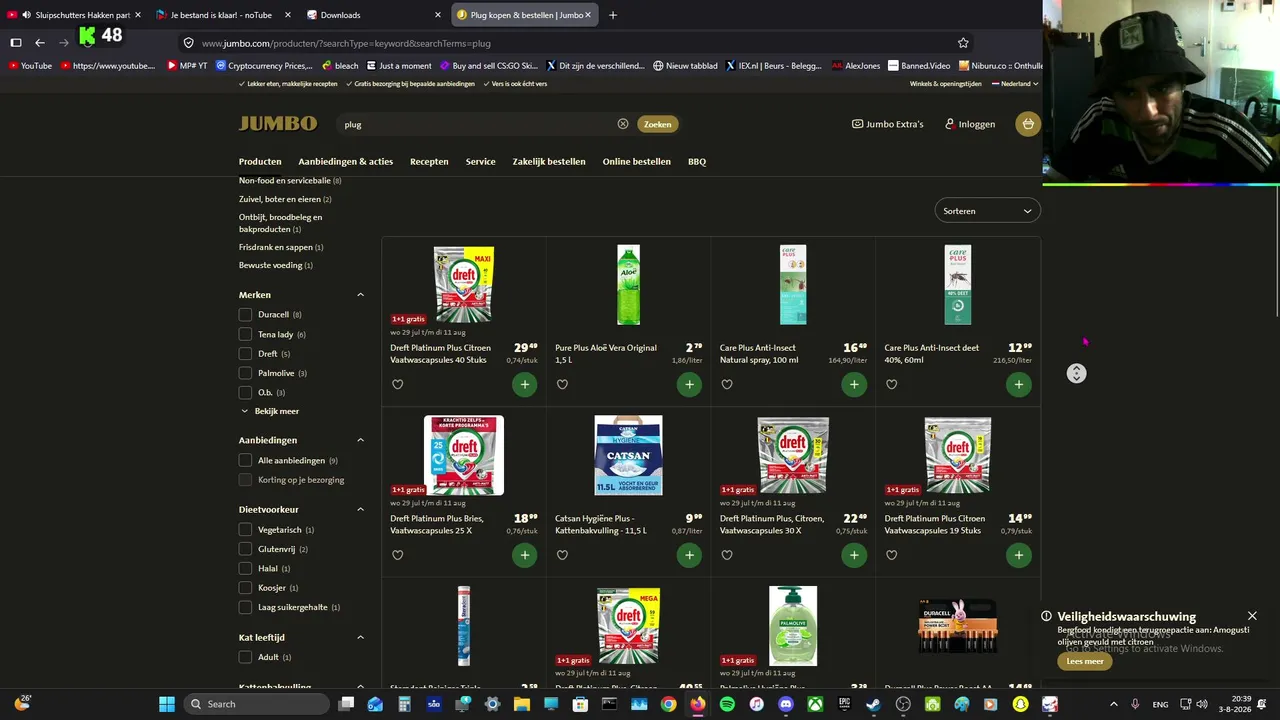
Task: Open Discord from the taskbar
Action: point(786,704)
